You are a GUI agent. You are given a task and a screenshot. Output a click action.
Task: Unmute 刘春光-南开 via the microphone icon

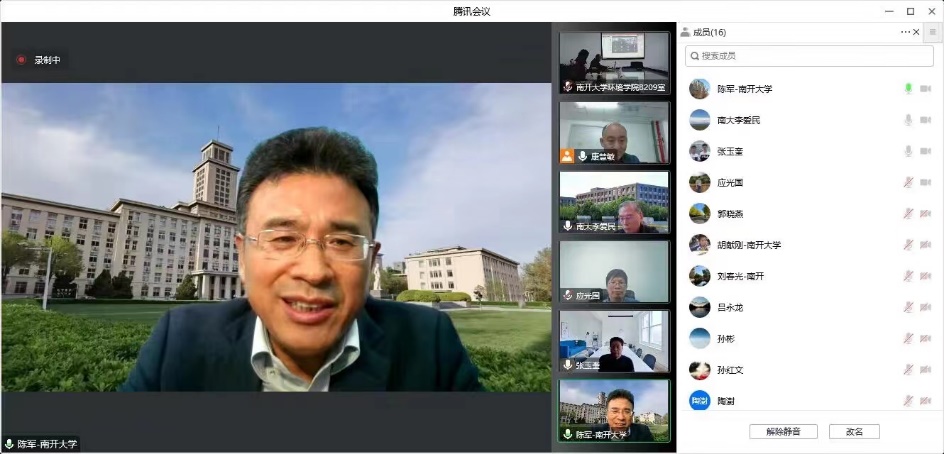[x=908, y=276]
